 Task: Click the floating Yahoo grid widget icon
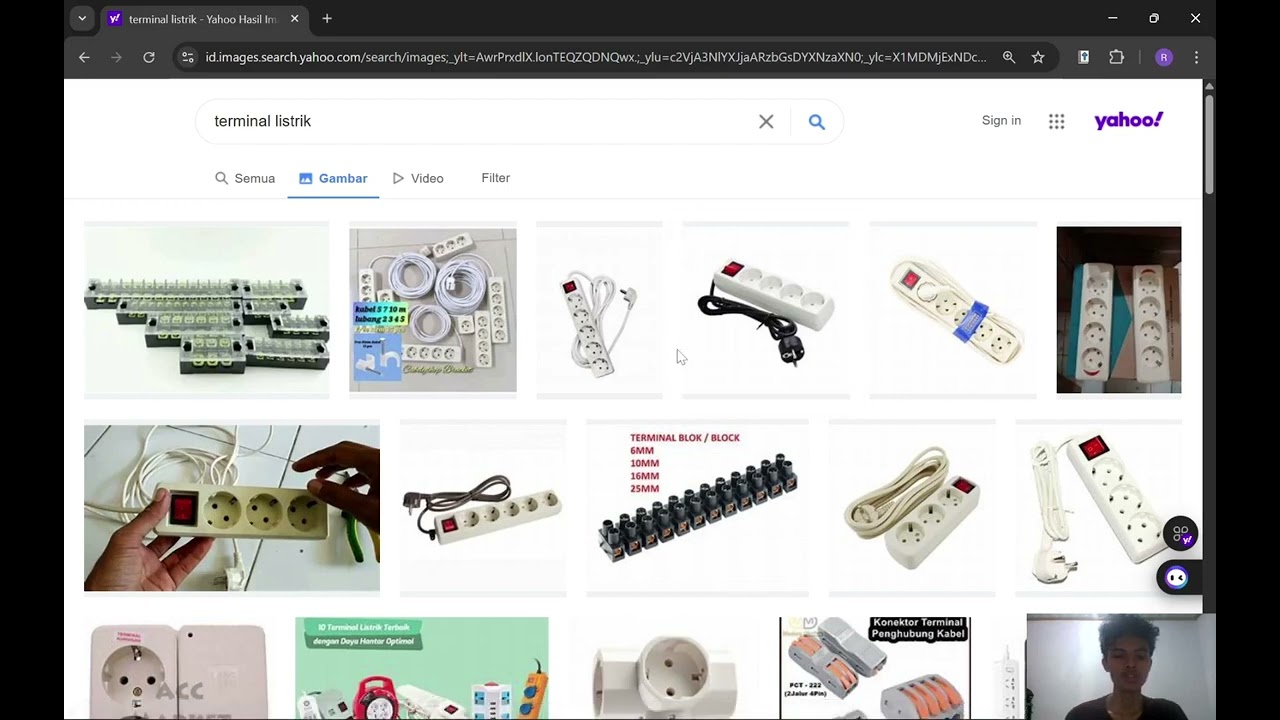1180,534
